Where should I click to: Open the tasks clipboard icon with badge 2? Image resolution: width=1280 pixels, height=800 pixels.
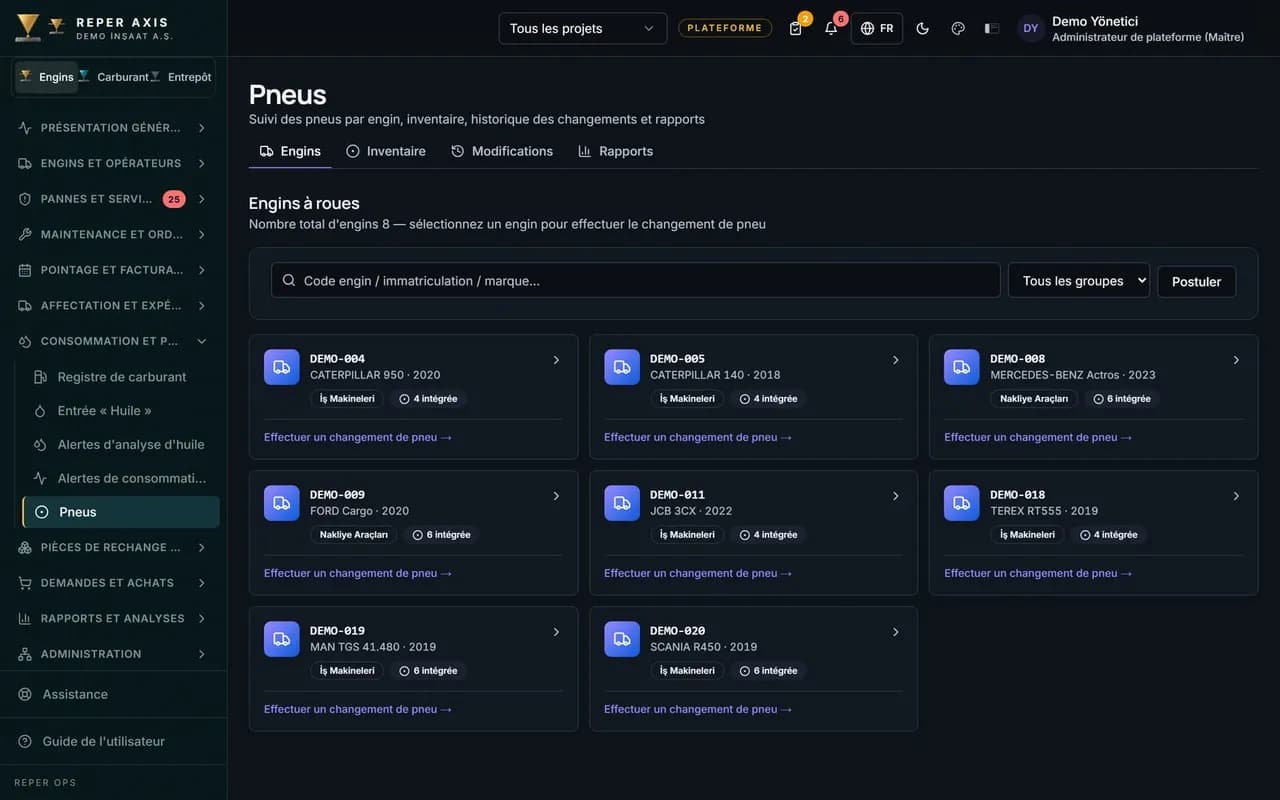(796, 28)
